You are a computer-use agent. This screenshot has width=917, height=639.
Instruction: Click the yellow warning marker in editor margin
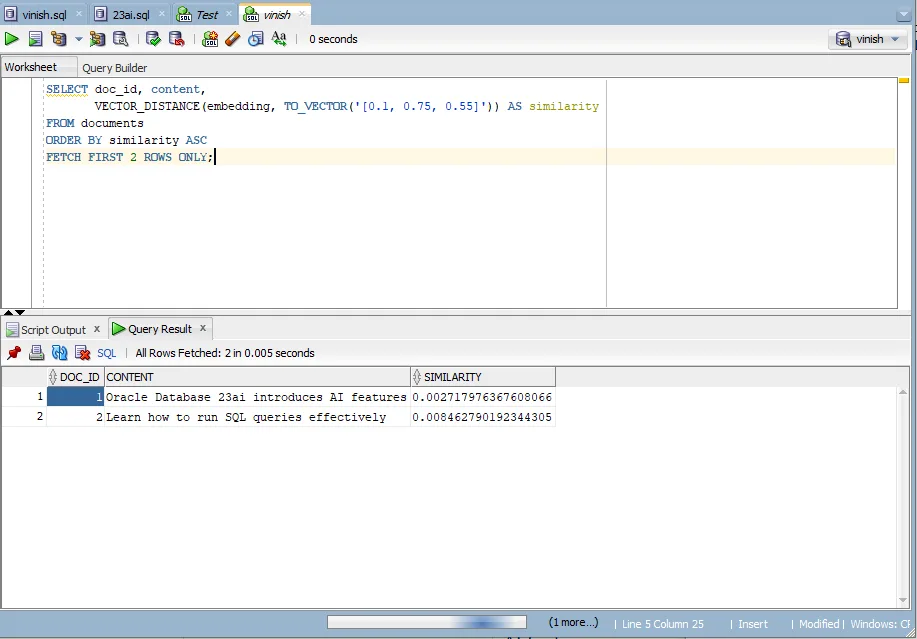(904, 81)
